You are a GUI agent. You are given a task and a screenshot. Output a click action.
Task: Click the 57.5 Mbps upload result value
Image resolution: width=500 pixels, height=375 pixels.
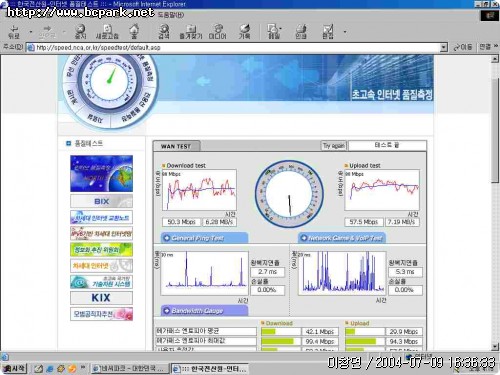(x=364, y=222)
